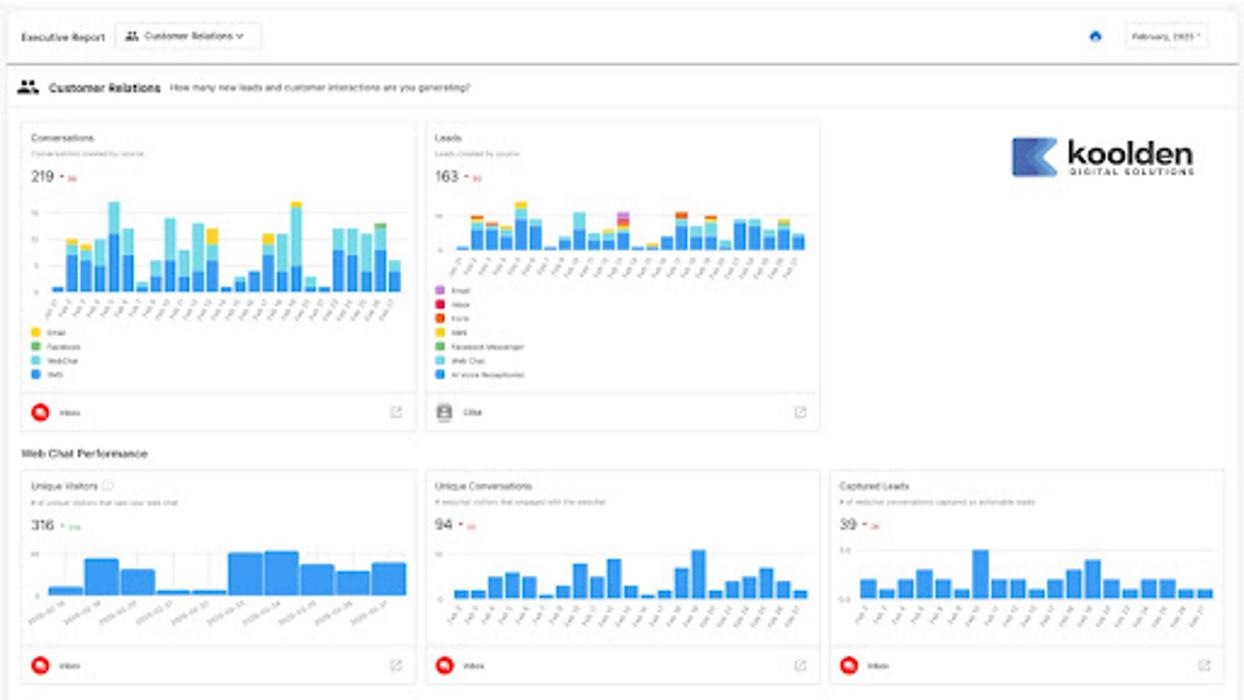The image size is (1244, 700).
Task: Click Inbox icon under Captured Leads chart
Action: [849, 665]
